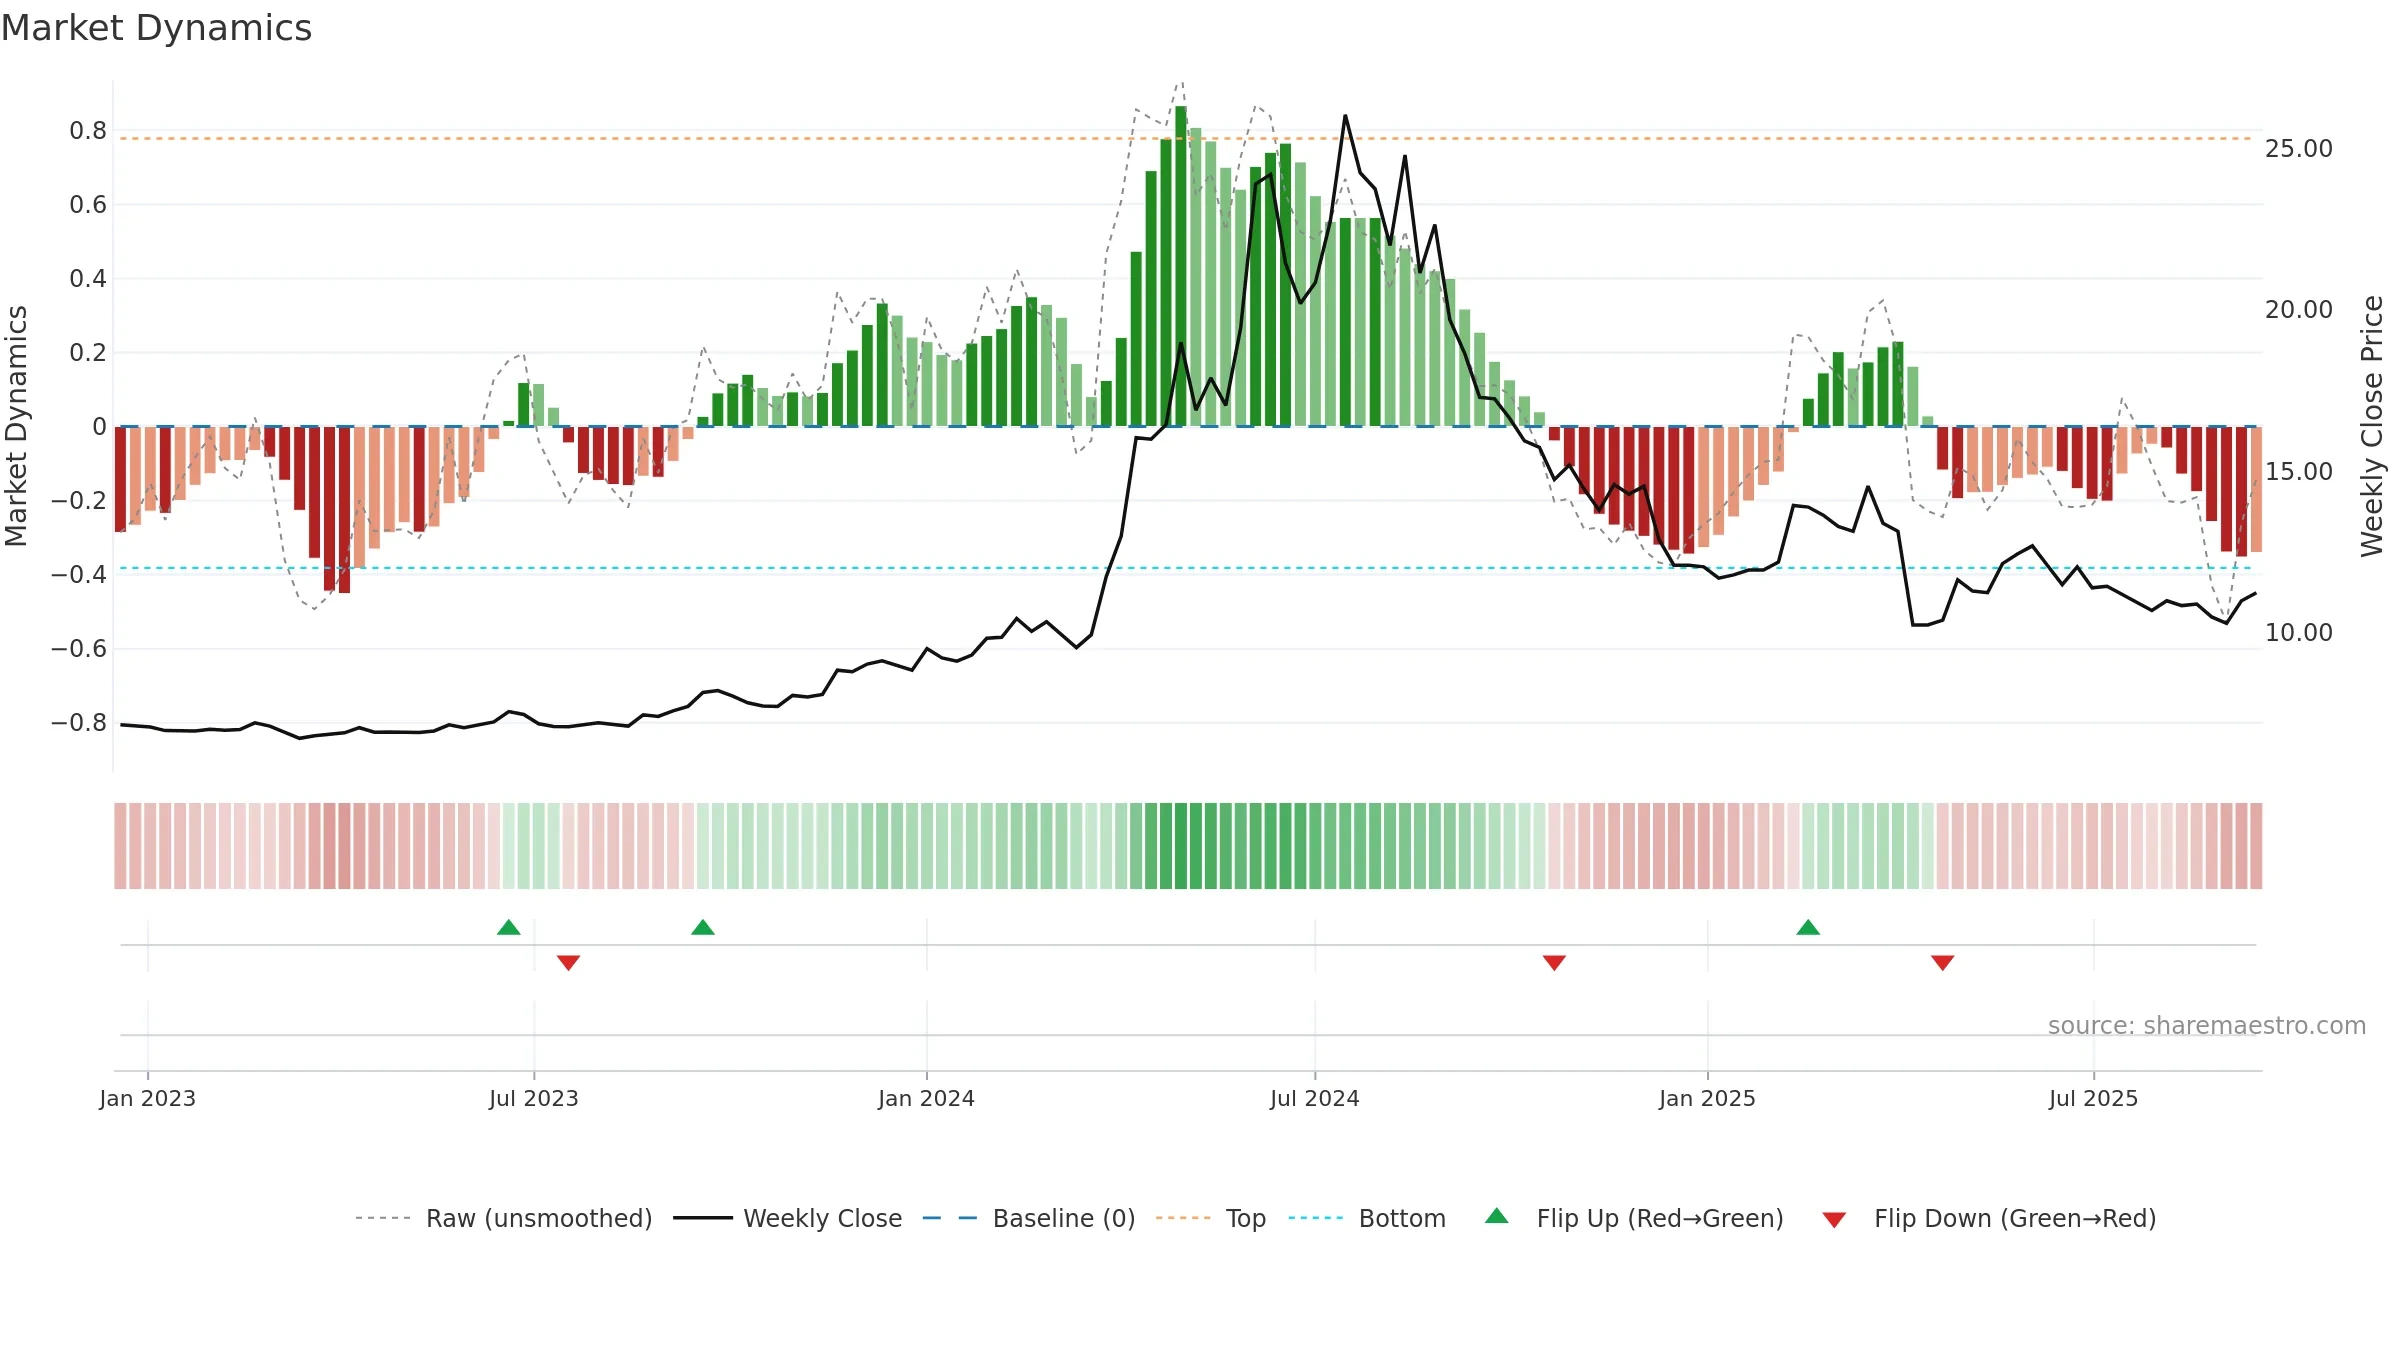
Task: Click the −0.8 left axis tick label
Action: pos(79,723)
